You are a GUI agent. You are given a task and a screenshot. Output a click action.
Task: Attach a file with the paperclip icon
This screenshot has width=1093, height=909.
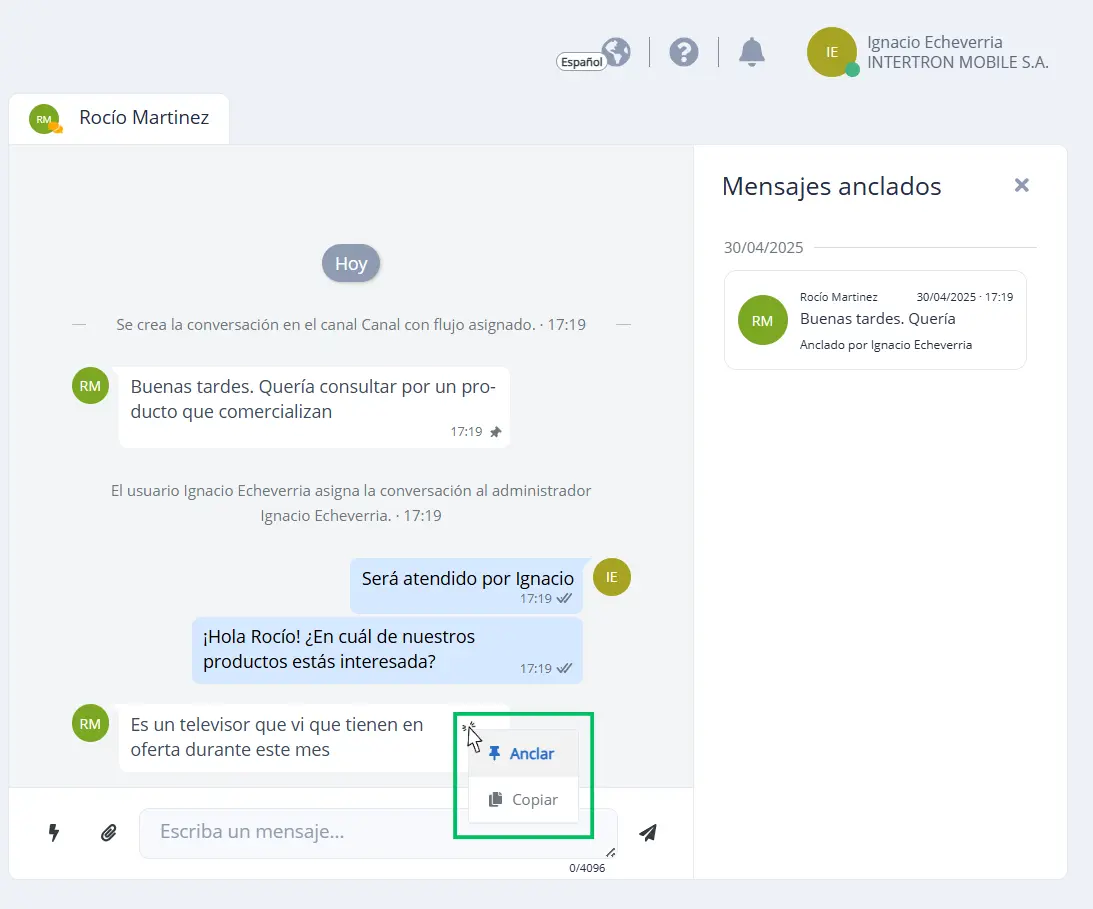pos(109,832)
